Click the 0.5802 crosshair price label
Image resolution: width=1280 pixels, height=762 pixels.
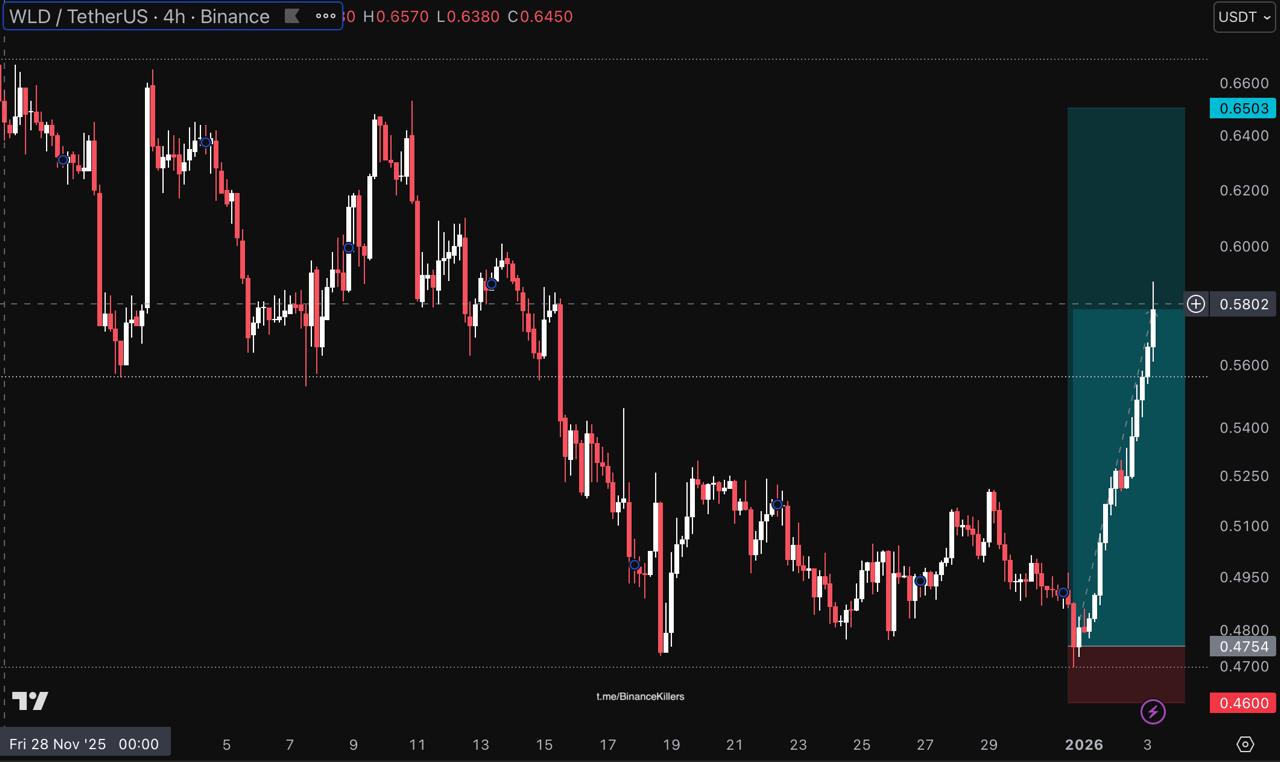(1243, 304)
